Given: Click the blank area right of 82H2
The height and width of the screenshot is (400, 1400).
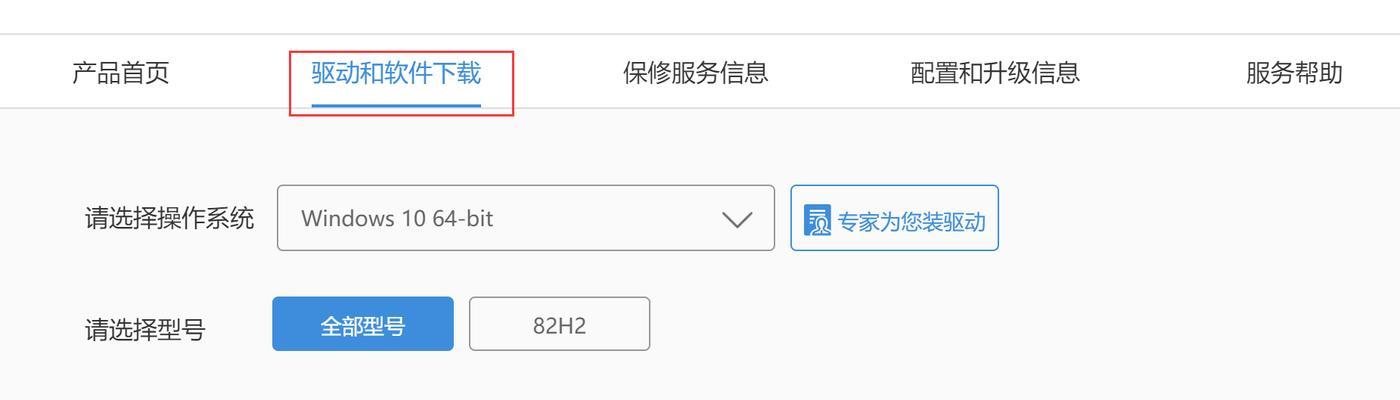Looking at the screenshot, I should (1000, 324).
